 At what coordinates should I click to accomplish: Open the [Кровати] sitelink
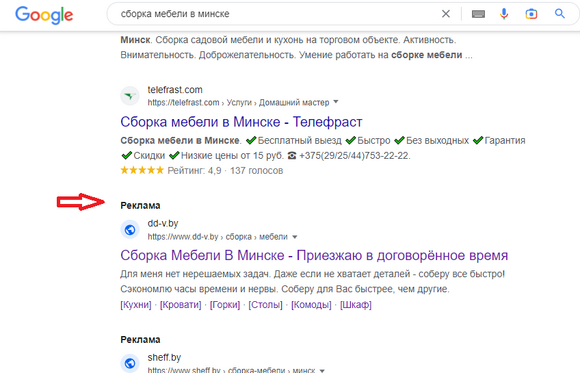point(181,305)
